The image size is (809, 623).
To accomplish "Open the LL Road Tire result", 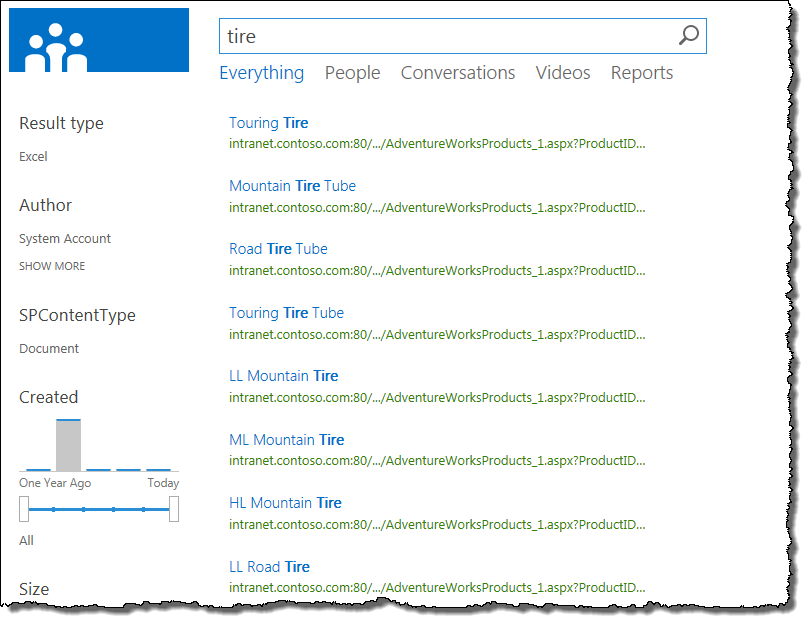I will (x=269, y=565).
